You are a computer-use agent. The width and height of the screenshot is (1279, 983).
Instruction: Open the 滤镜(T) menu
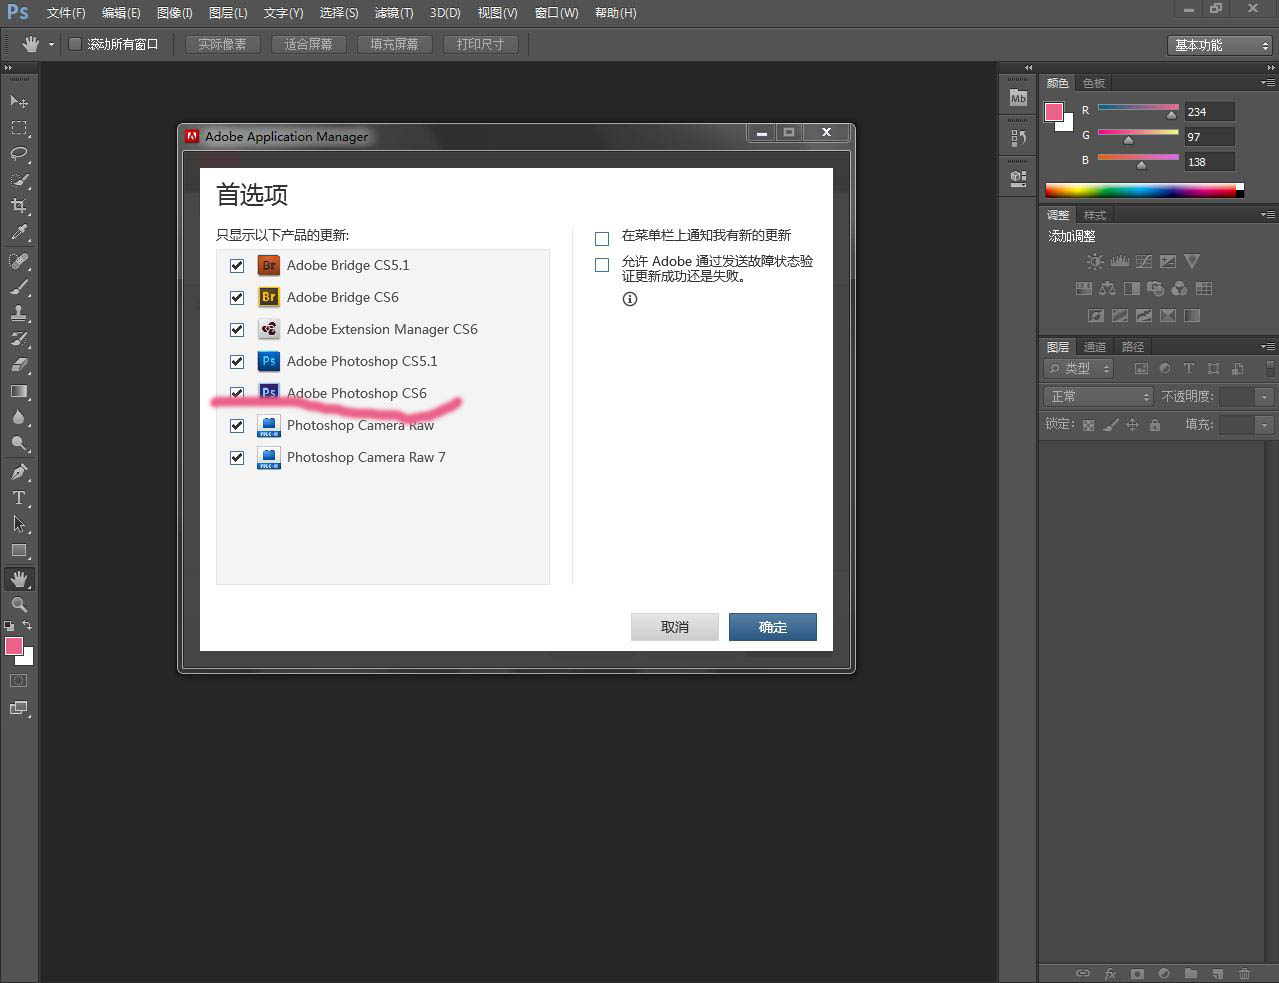point(393,13)
